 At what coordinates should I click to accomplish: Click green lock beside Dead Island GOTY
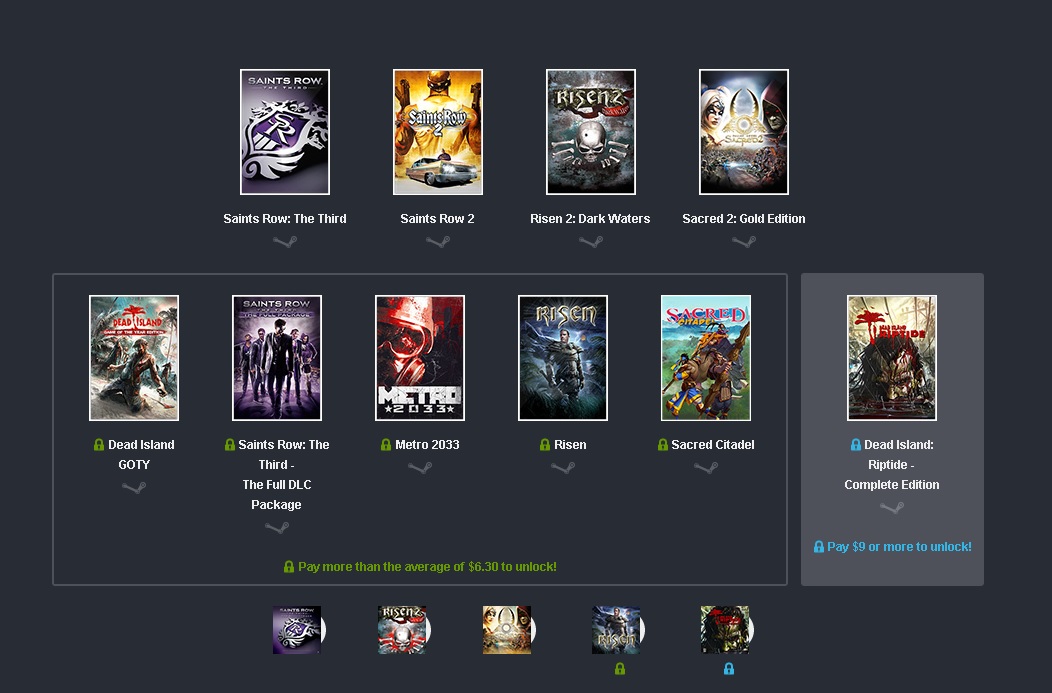tap(99, 445)
